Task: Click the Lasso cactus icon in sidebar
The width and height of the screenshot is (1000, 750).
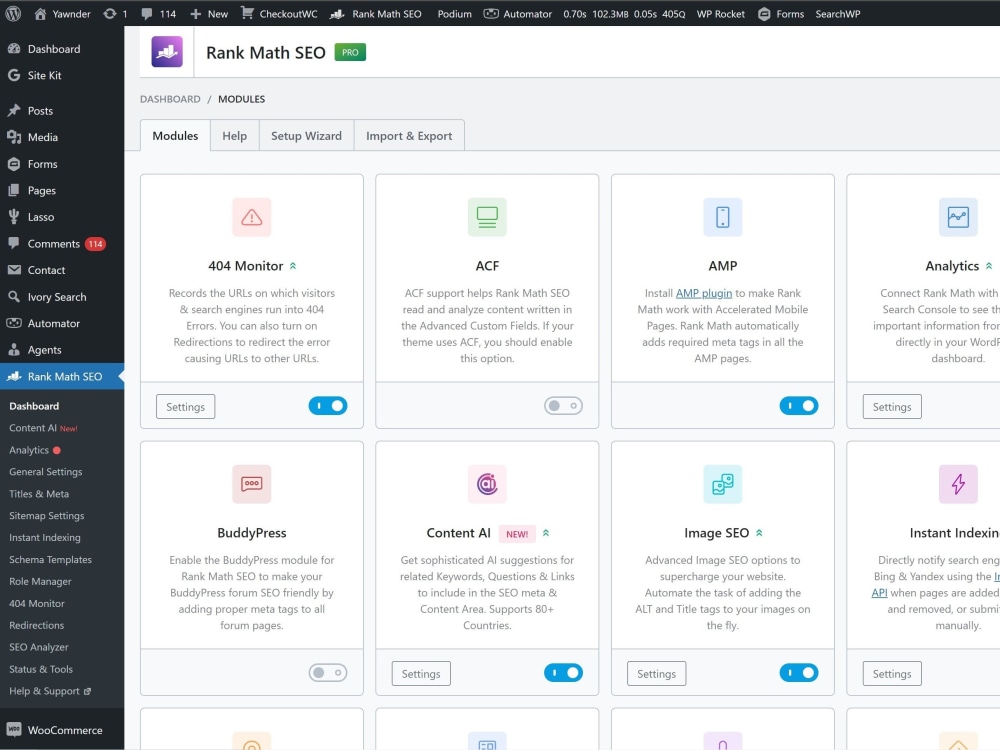Action: 14,217
